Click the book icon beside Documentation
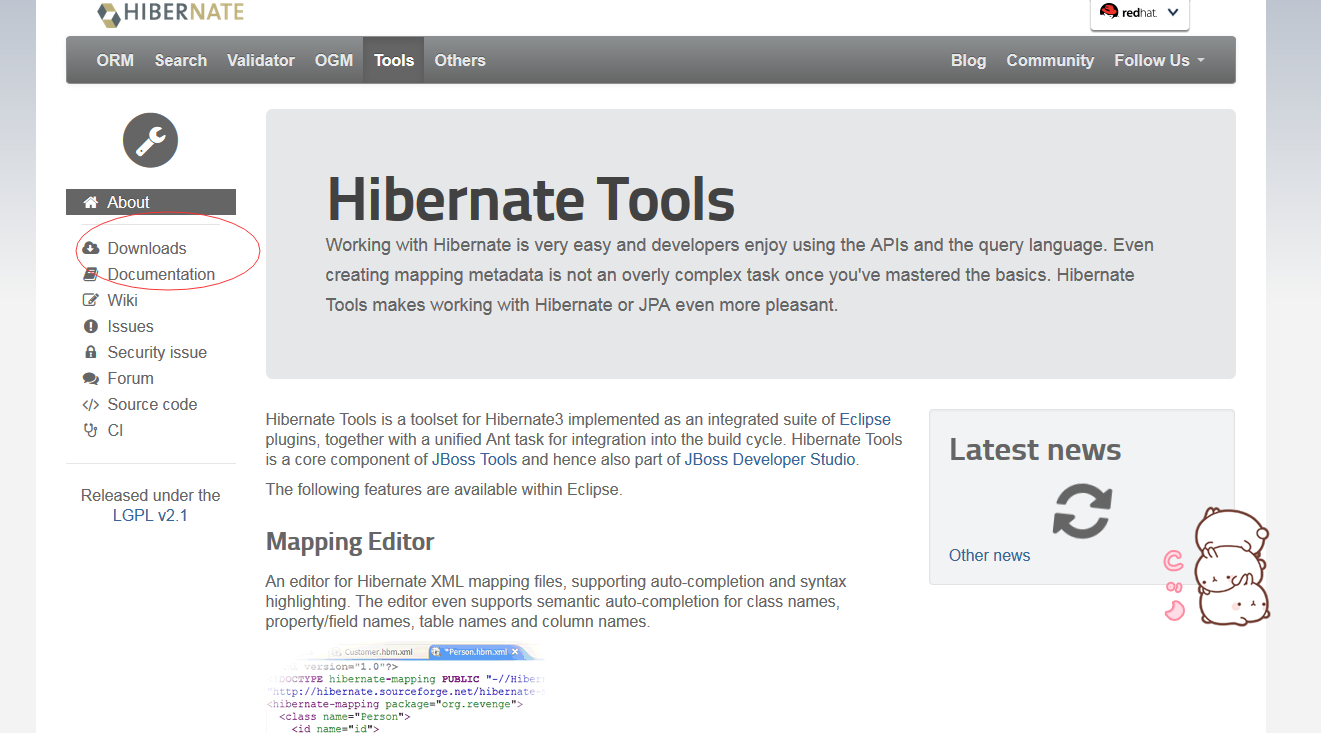This screenshot has height=733, width=1321. pos(91,274)
